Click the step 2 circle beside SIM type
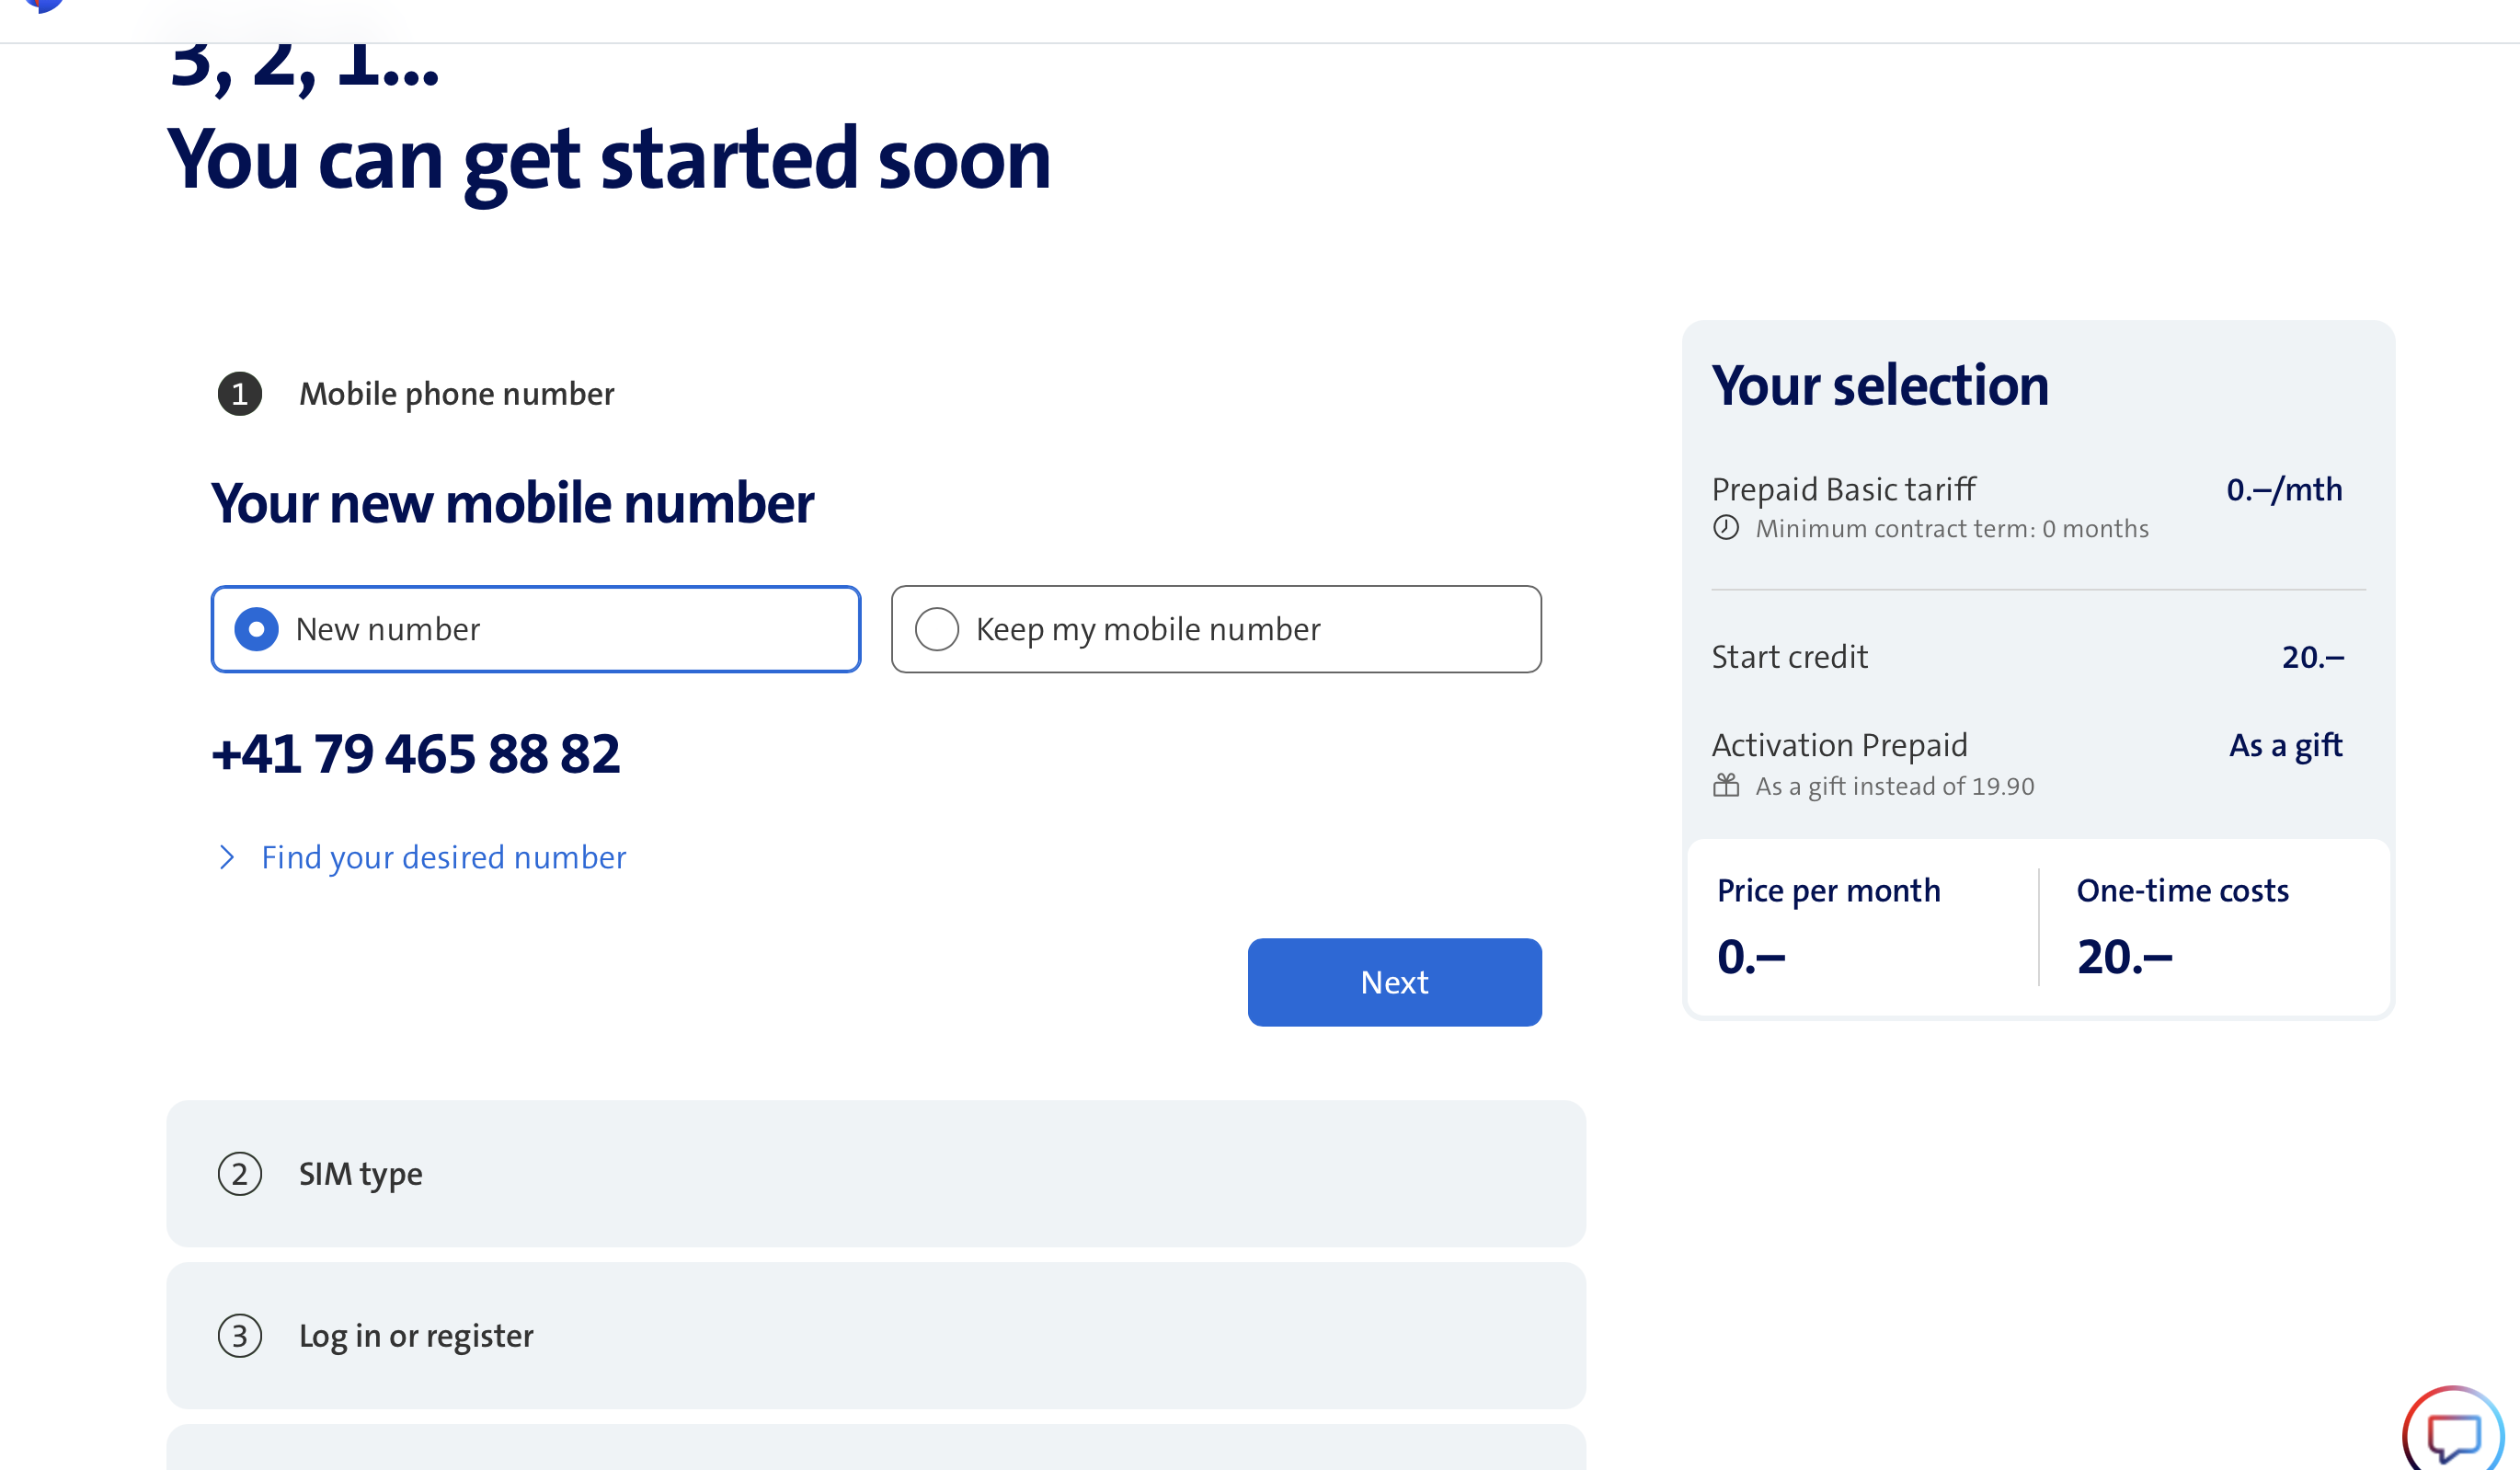 pos(239,1174)
